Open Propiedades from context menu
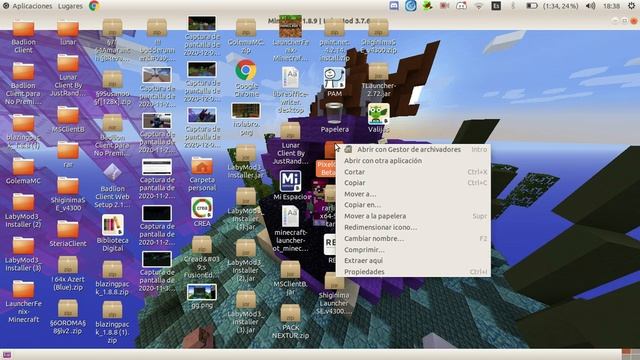 pyautogui.click(x=413, y=272)
